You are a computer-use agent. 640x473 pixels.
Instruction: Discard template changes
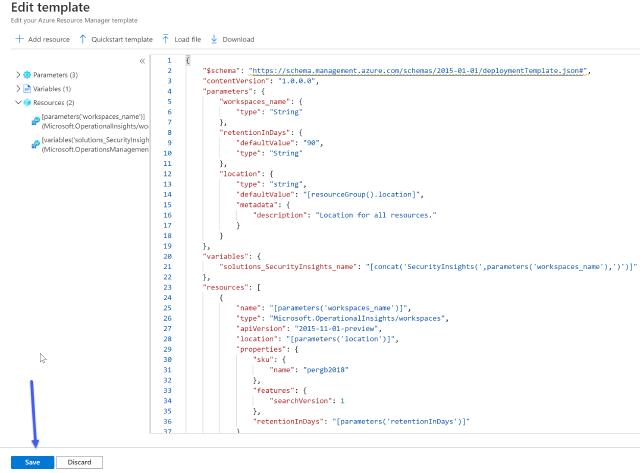point(78,463)
